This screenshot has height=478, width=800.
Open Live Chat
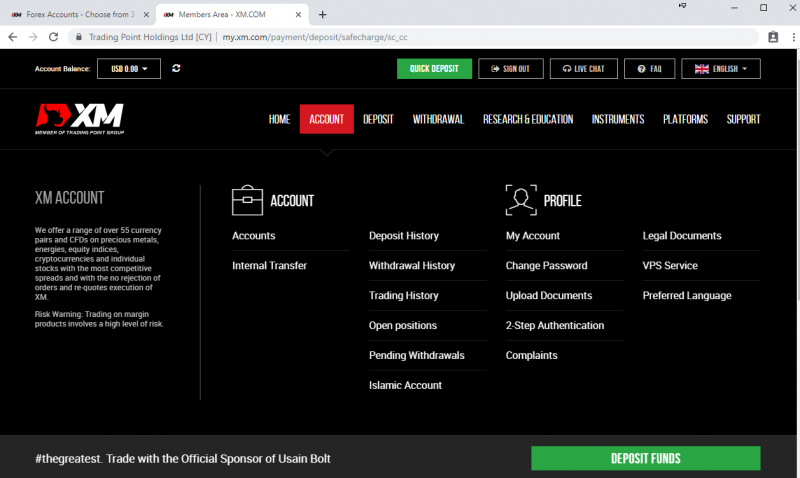point(584,68)
